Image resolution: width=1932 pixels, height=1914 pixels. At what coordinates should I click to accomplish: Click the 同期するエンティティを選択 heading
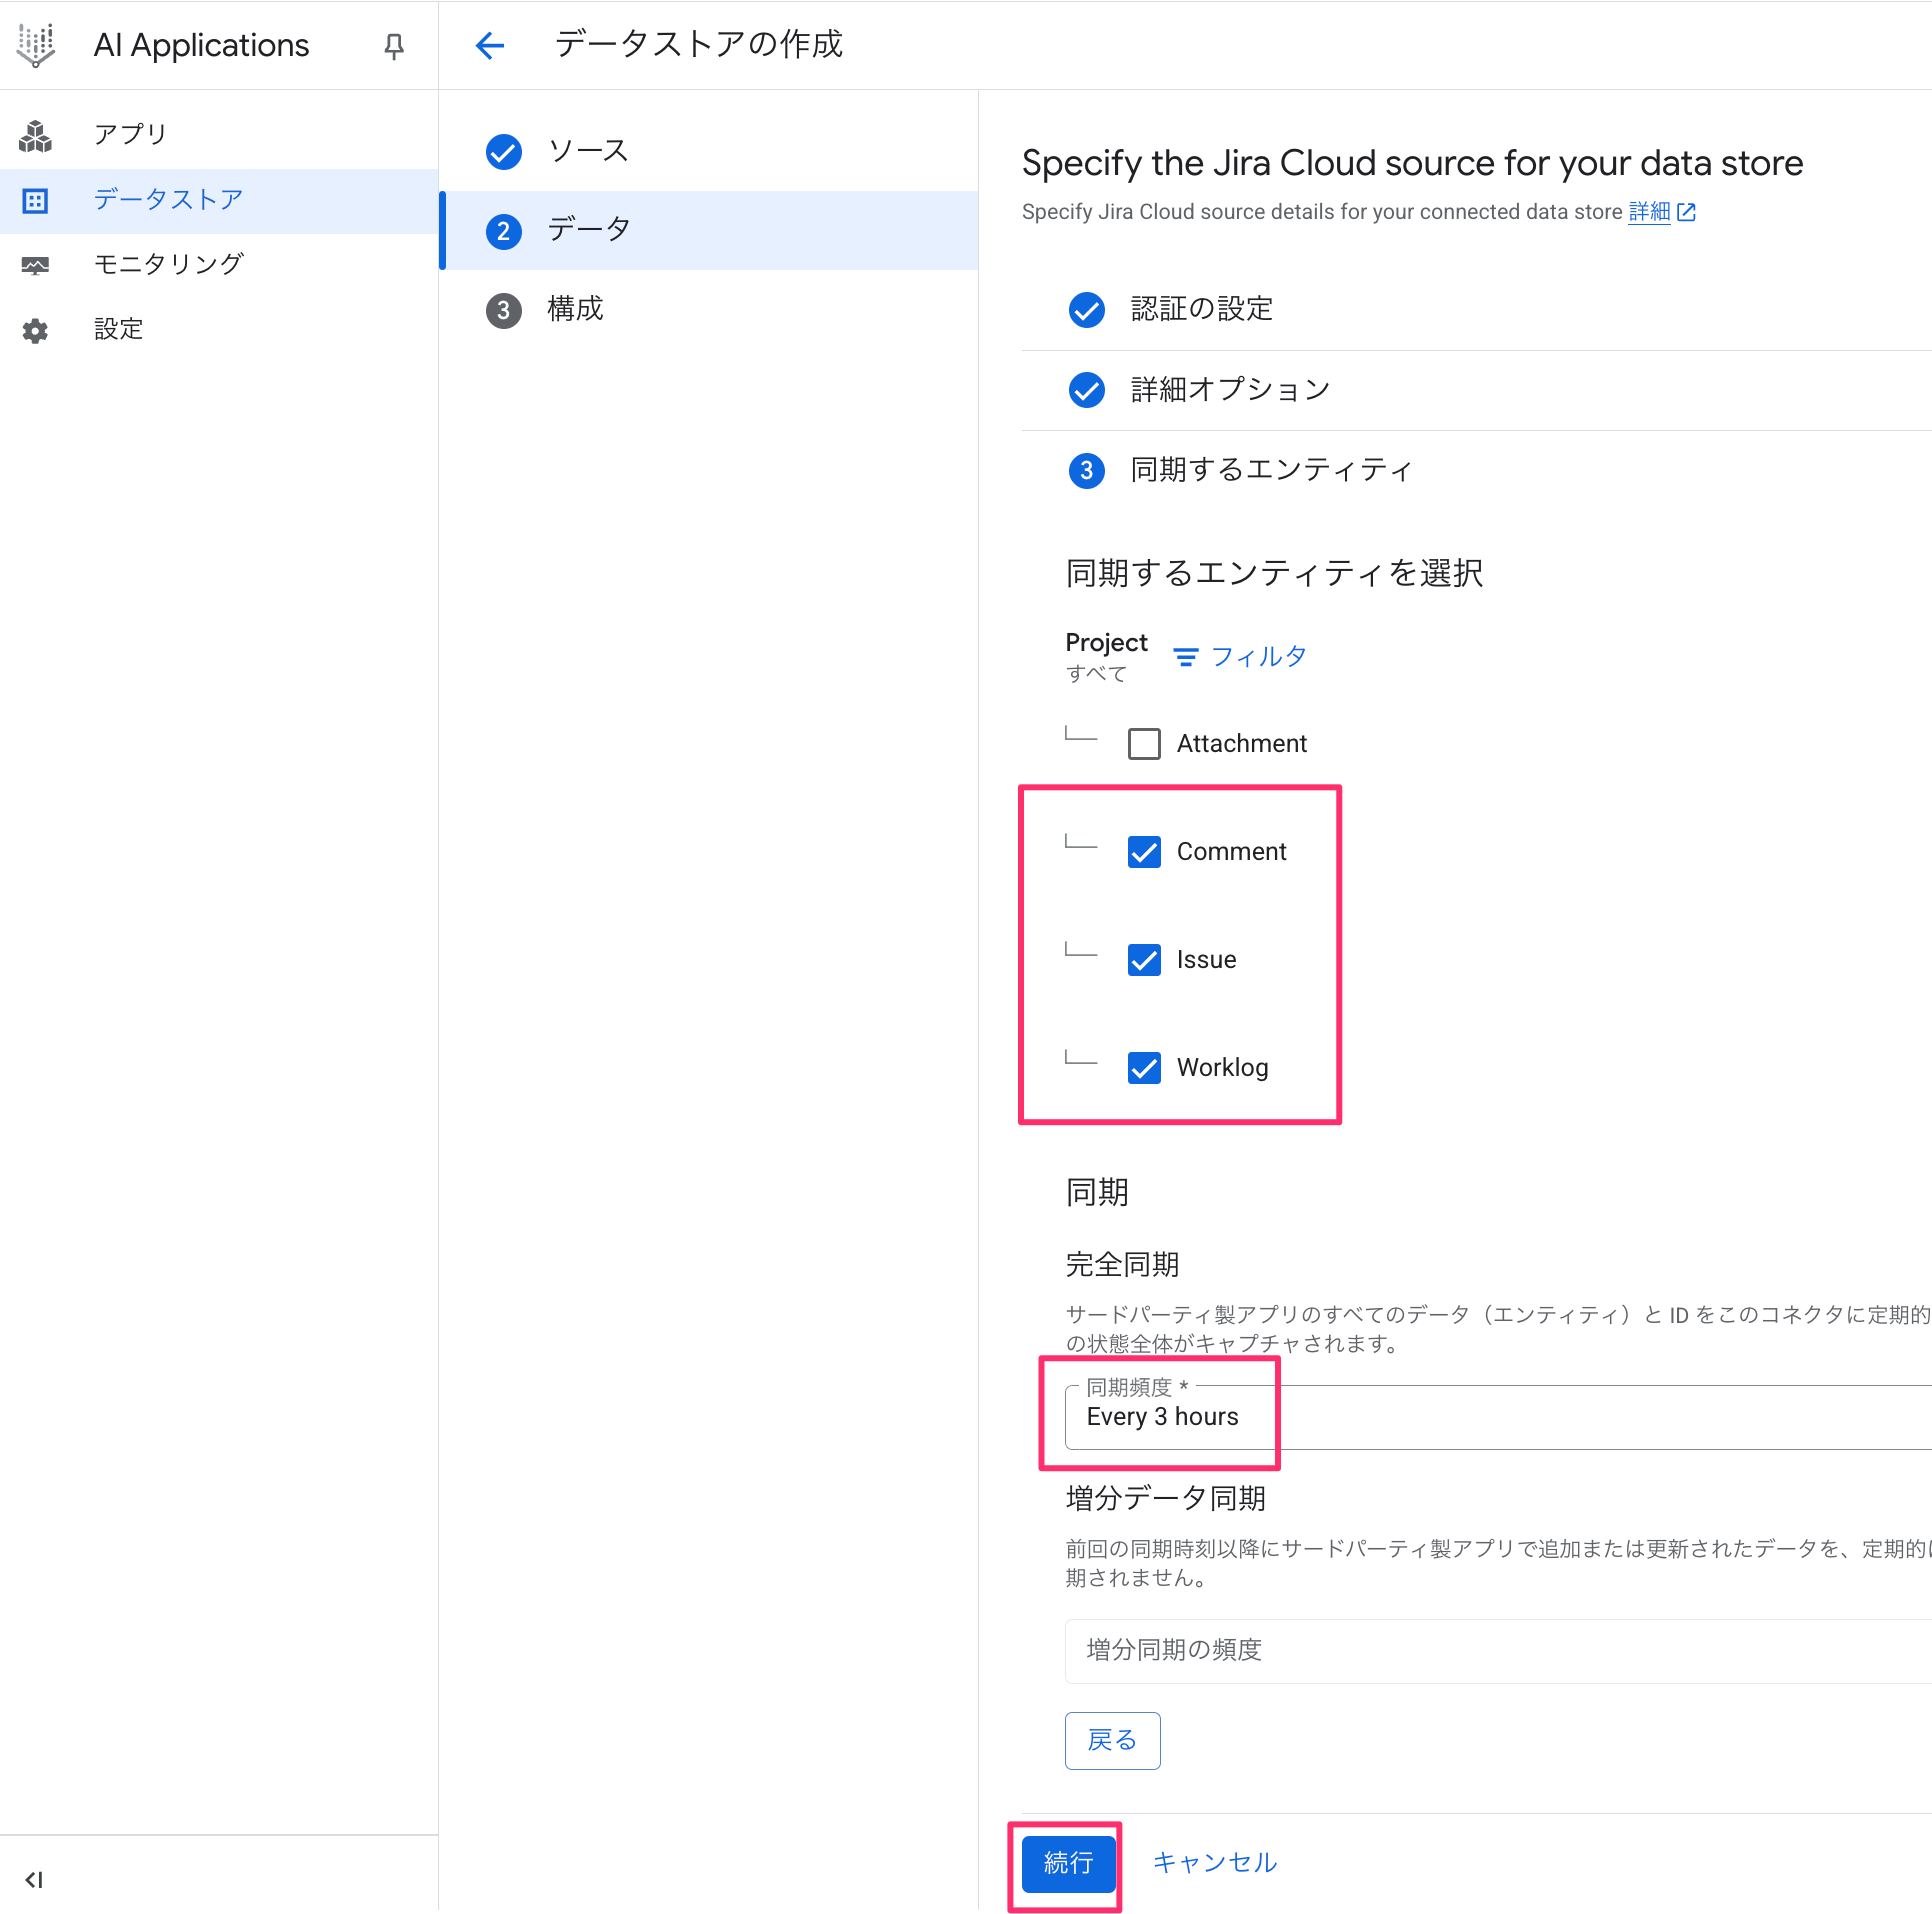pos(1274,574)
